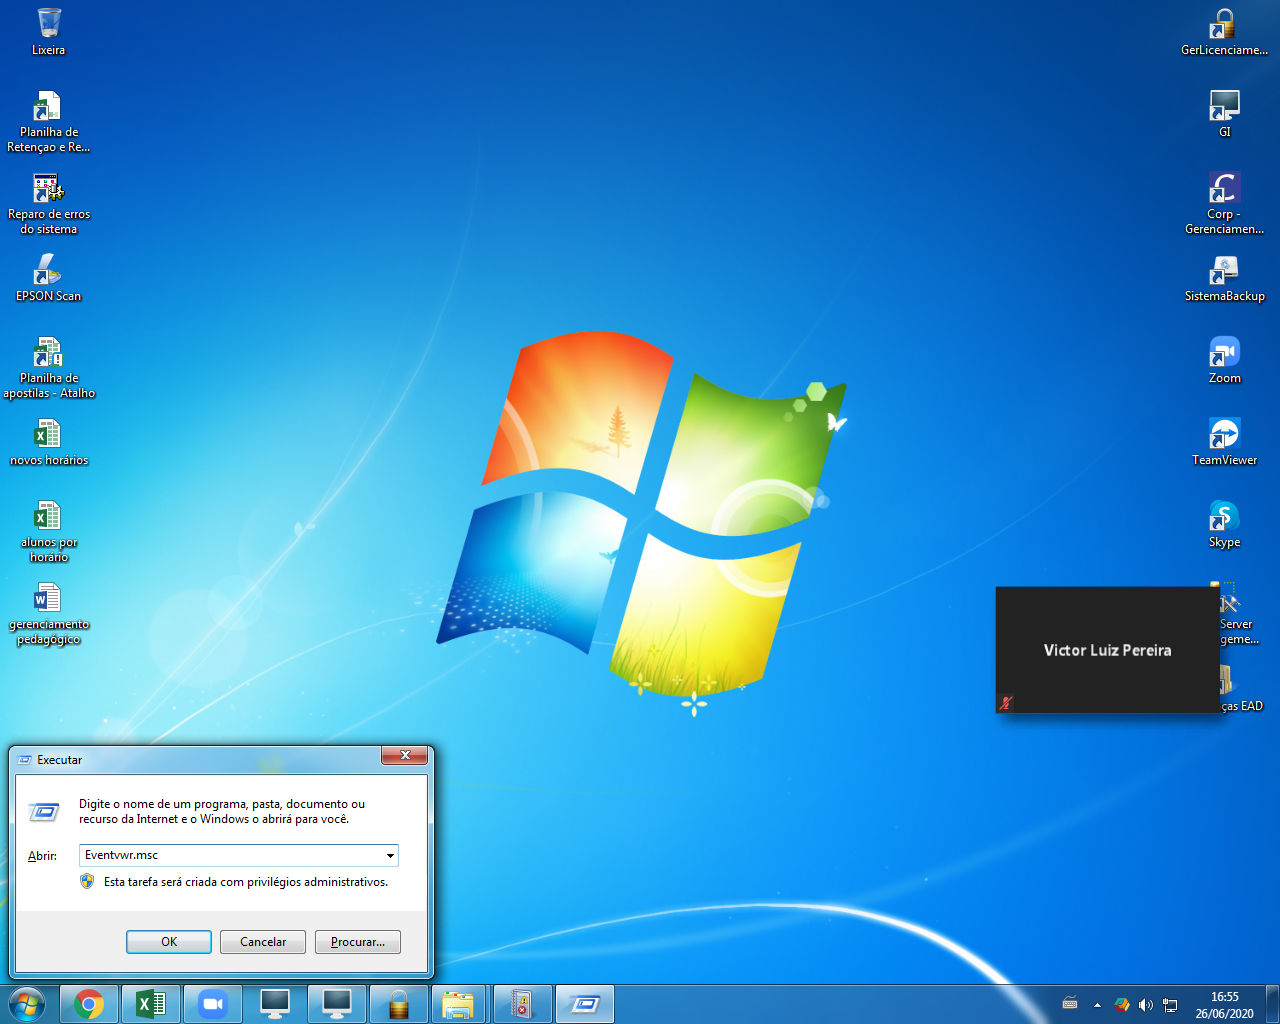Click the Executar dialog title text
This screenshot has height=1024, width=1280.
(x=60, y=760)
